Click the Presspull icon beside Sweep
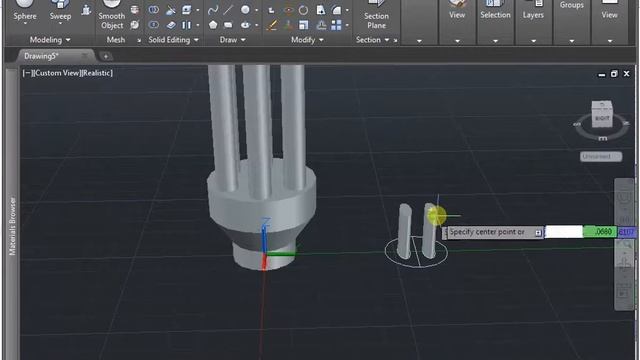This screenshot has height=360, width=640. (x=86, y=10)
